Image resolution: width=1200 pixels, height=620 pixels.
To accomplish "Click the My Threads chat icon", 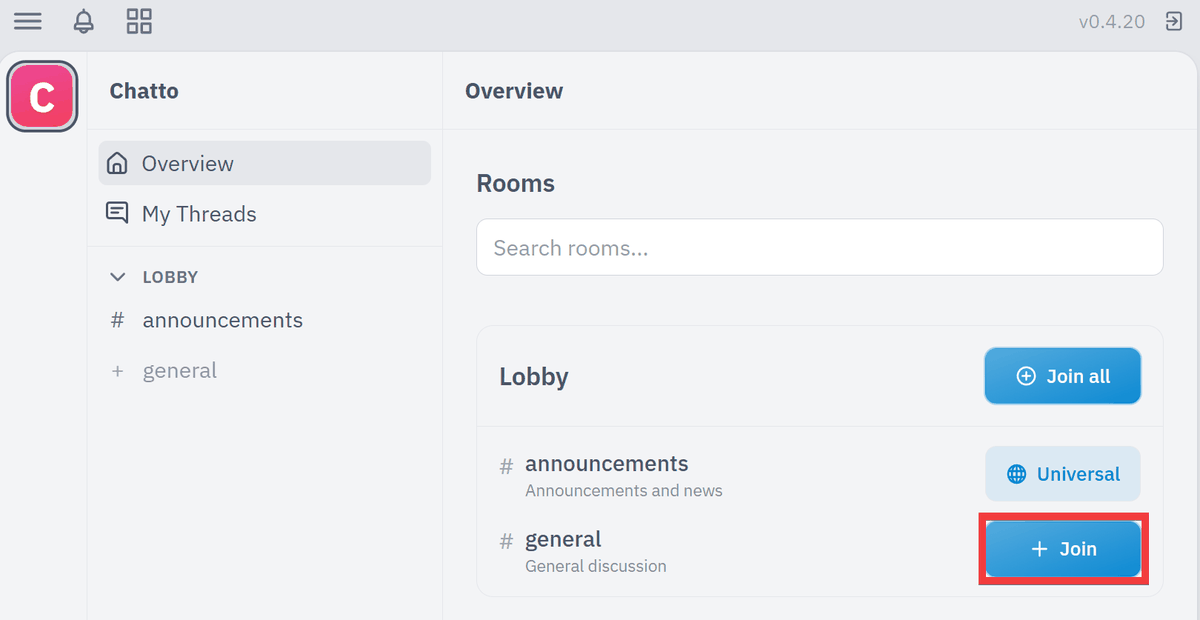I will [117, 213].
